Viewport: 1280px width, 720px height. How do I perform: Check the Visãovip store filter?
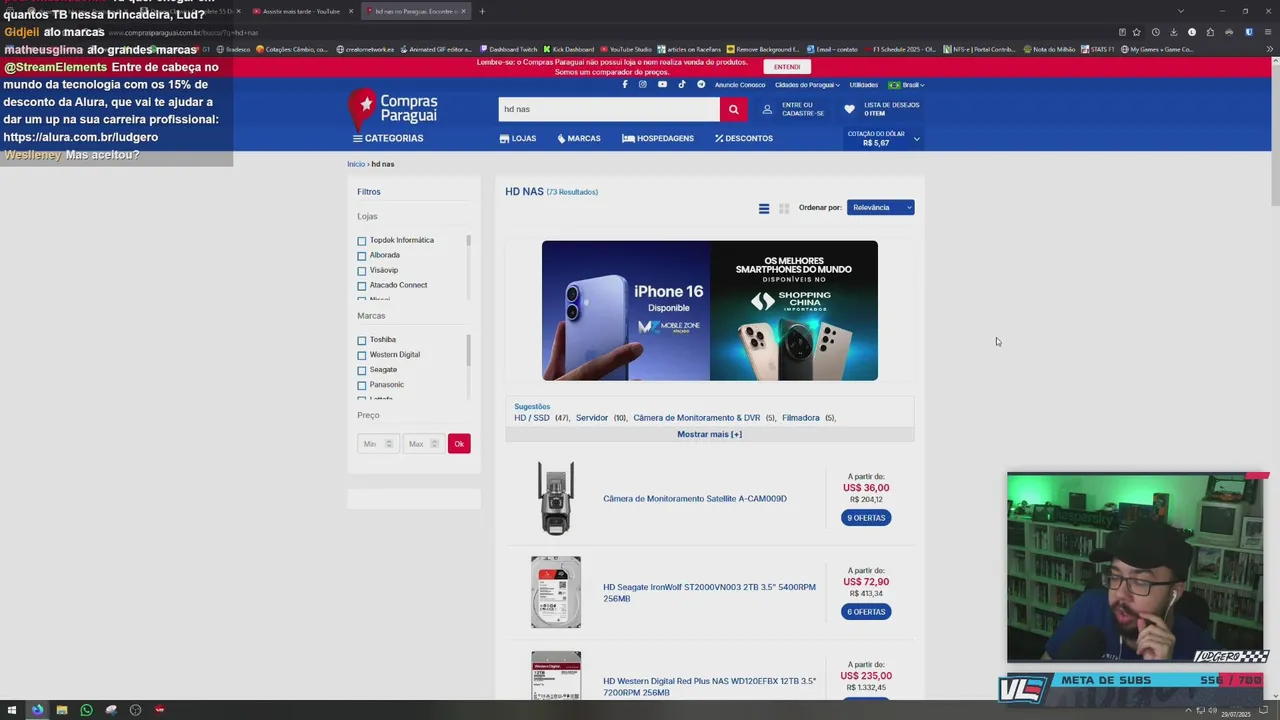pos(362,271)
